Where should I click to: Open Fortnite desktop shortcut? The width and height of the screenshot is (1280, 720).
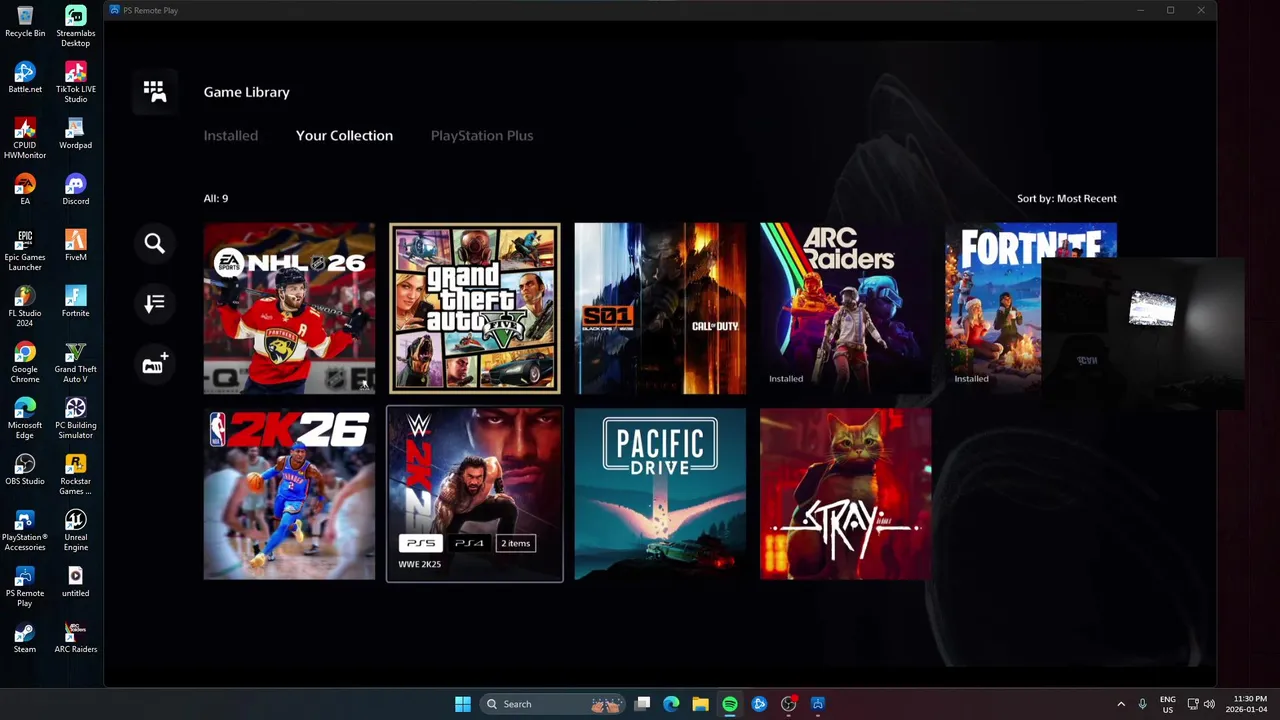point(75,302)
